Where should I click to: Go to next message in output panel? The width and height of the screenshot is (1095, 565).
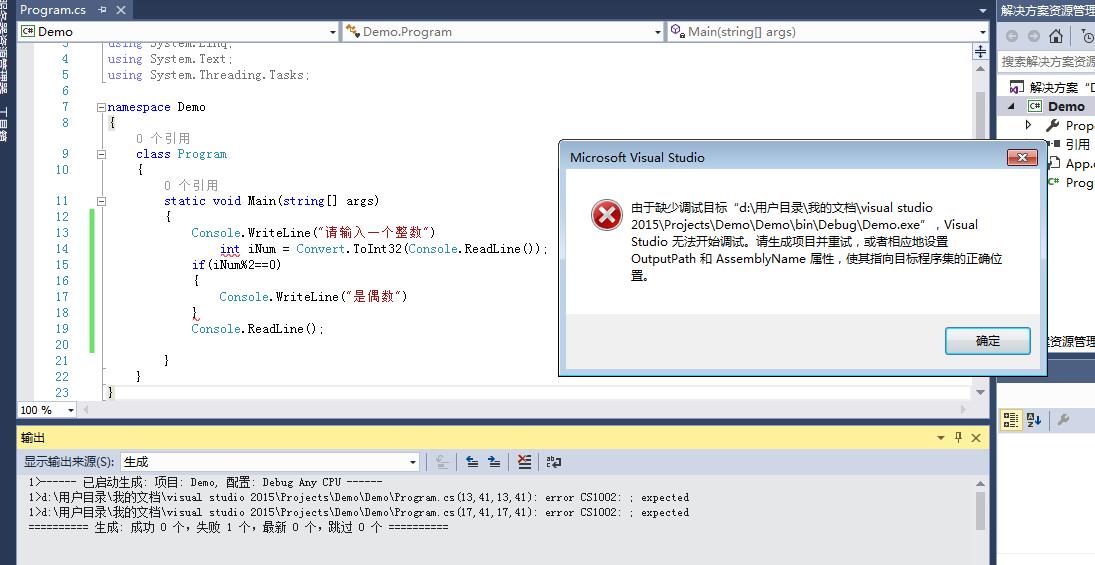point(494,462)
